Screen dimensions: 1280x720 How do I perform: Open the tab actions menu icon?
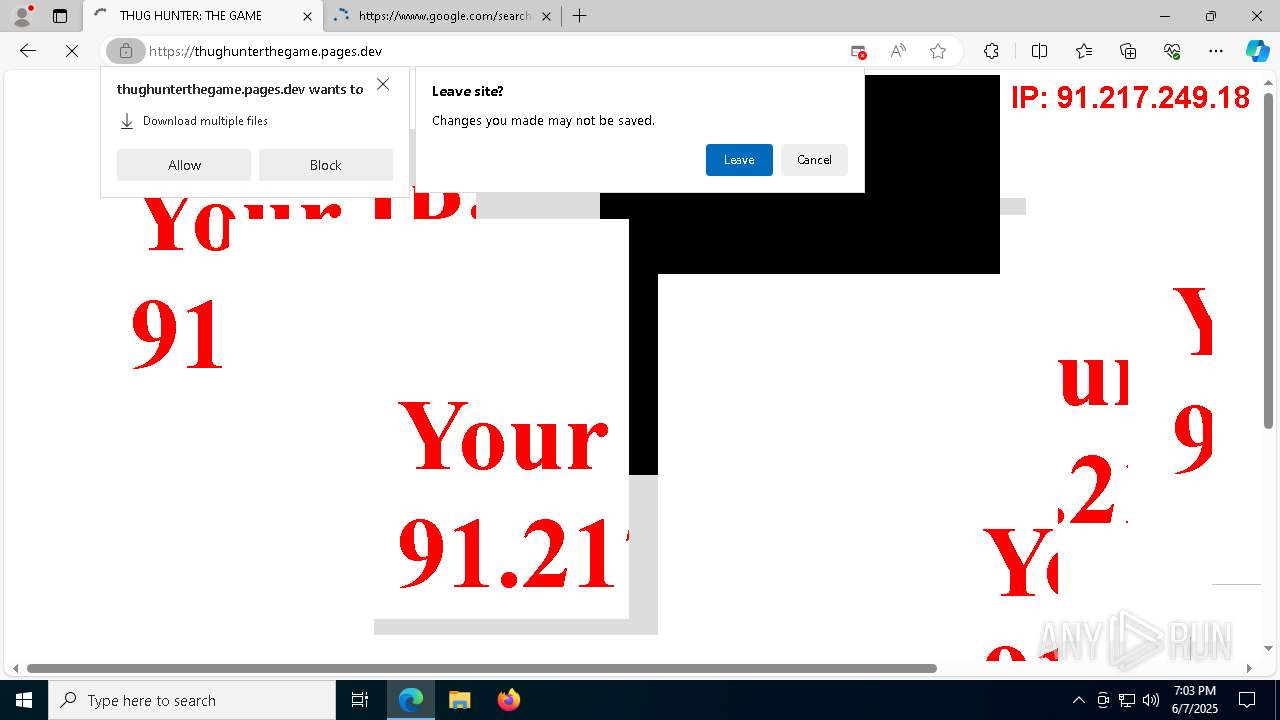click(60, 16)
